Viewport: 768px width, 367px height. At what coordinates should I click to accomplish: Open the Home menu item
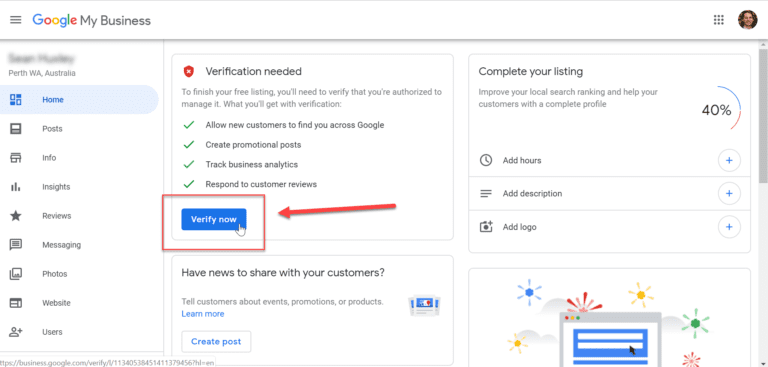pyautogui.click(x=79, y=99)
